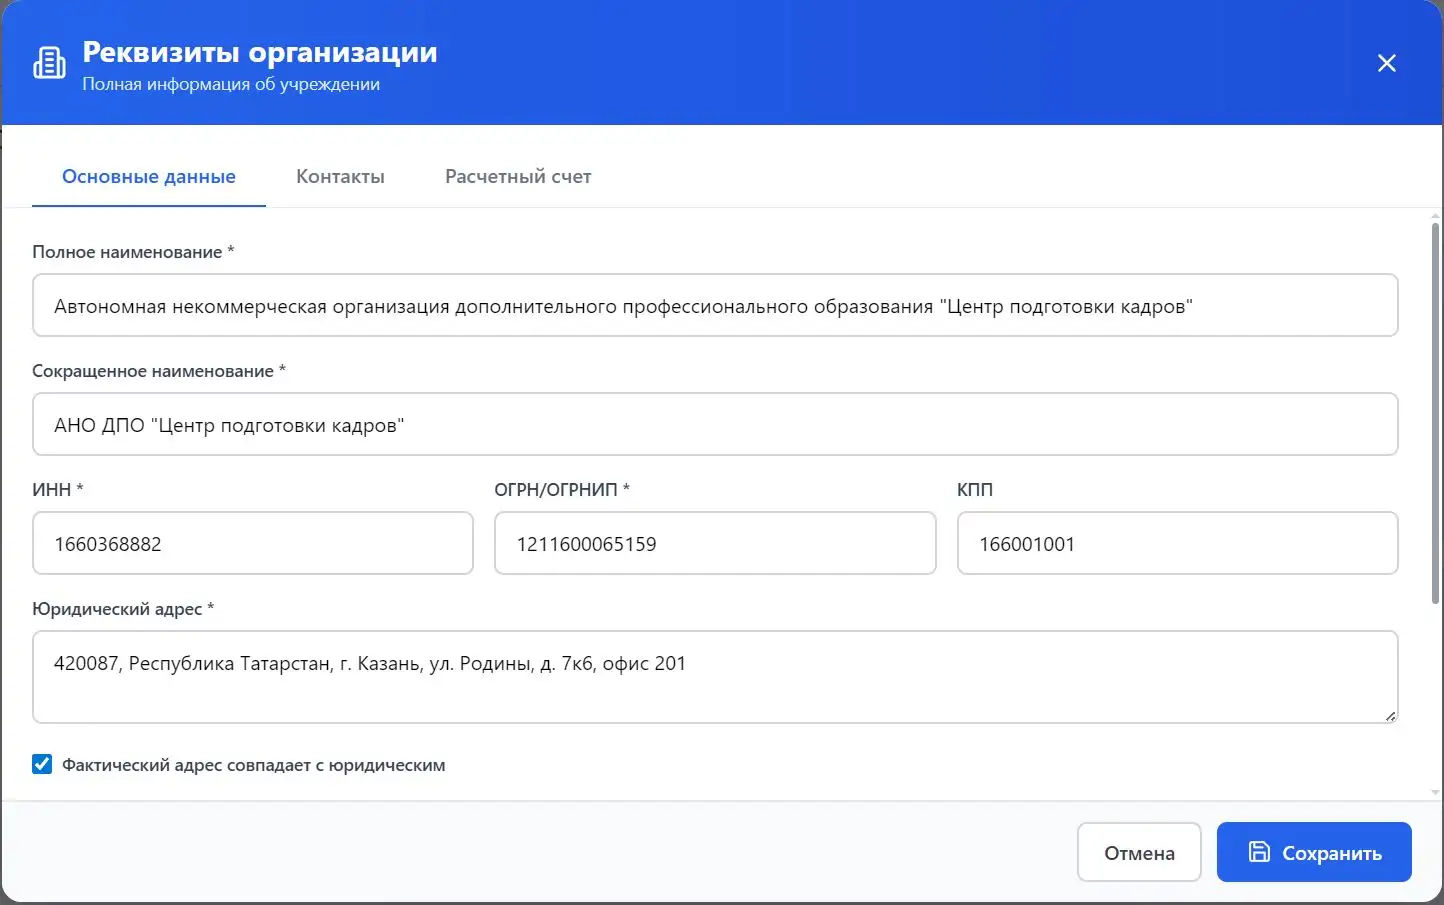The width and height of the screenshot is (1444, 905).
Task: Click the scrollbar down arrow
Action: point(1436,793)
